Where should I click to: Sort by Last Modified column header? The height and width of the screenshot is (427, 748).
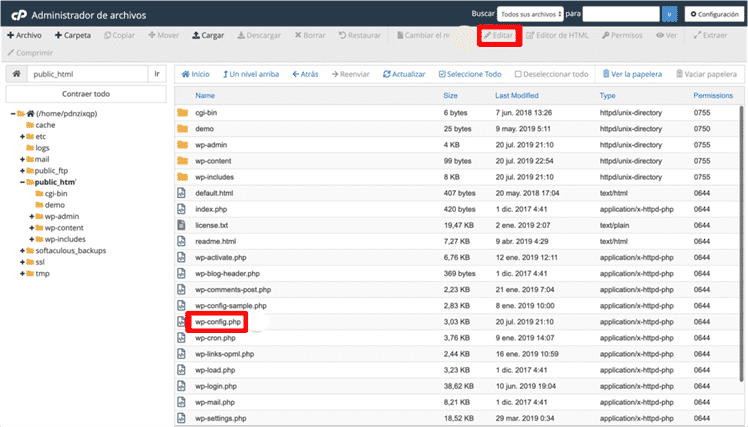[x=517, y=95]
